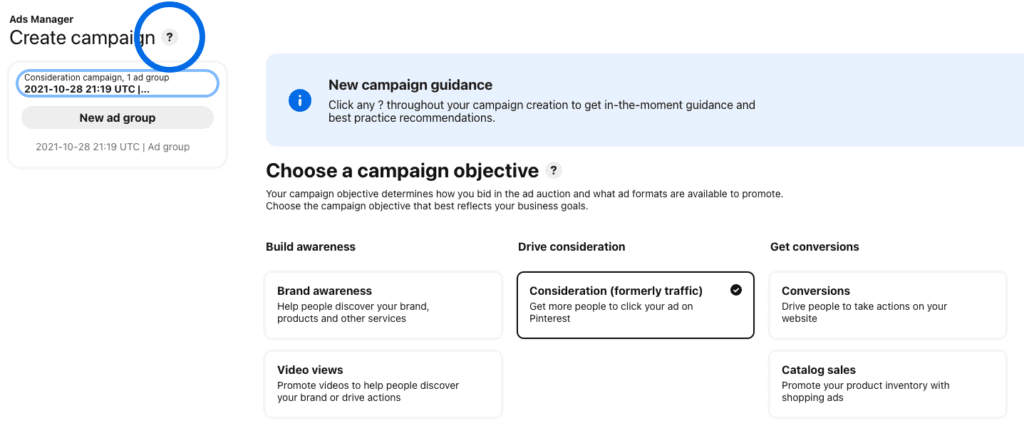
Task: Click the help icon next to Choose a campaign objective
Action: point(554,170)
